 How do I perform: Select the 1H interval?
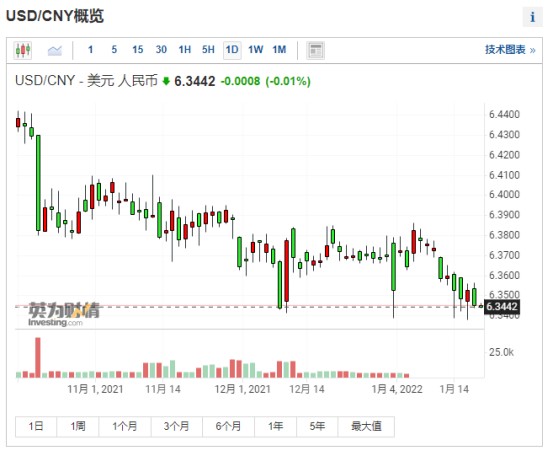185,50
